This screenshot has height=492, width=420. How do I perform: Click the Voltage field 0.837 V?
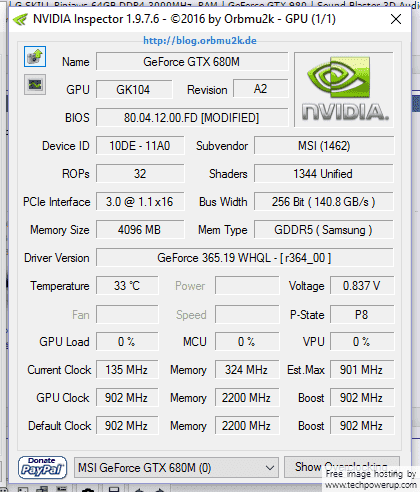362,285
